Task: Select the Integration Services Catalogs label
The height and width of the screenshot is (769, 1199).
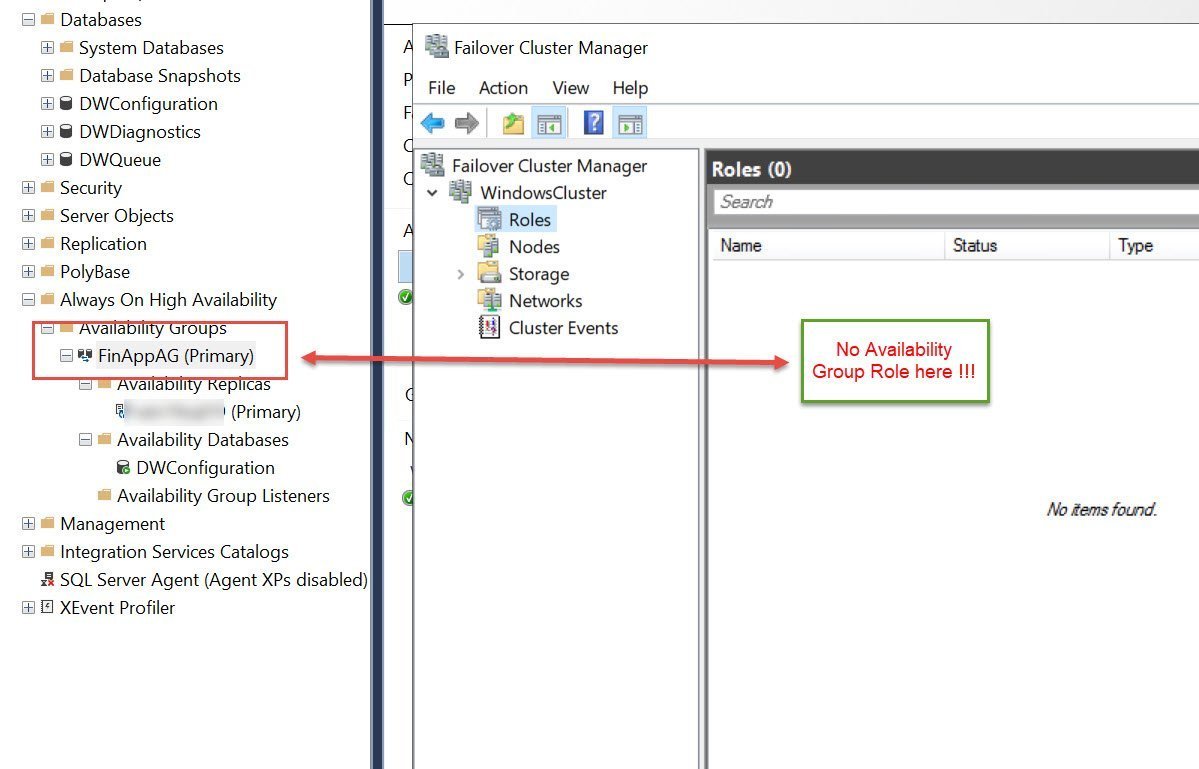Action: point(174,551)
